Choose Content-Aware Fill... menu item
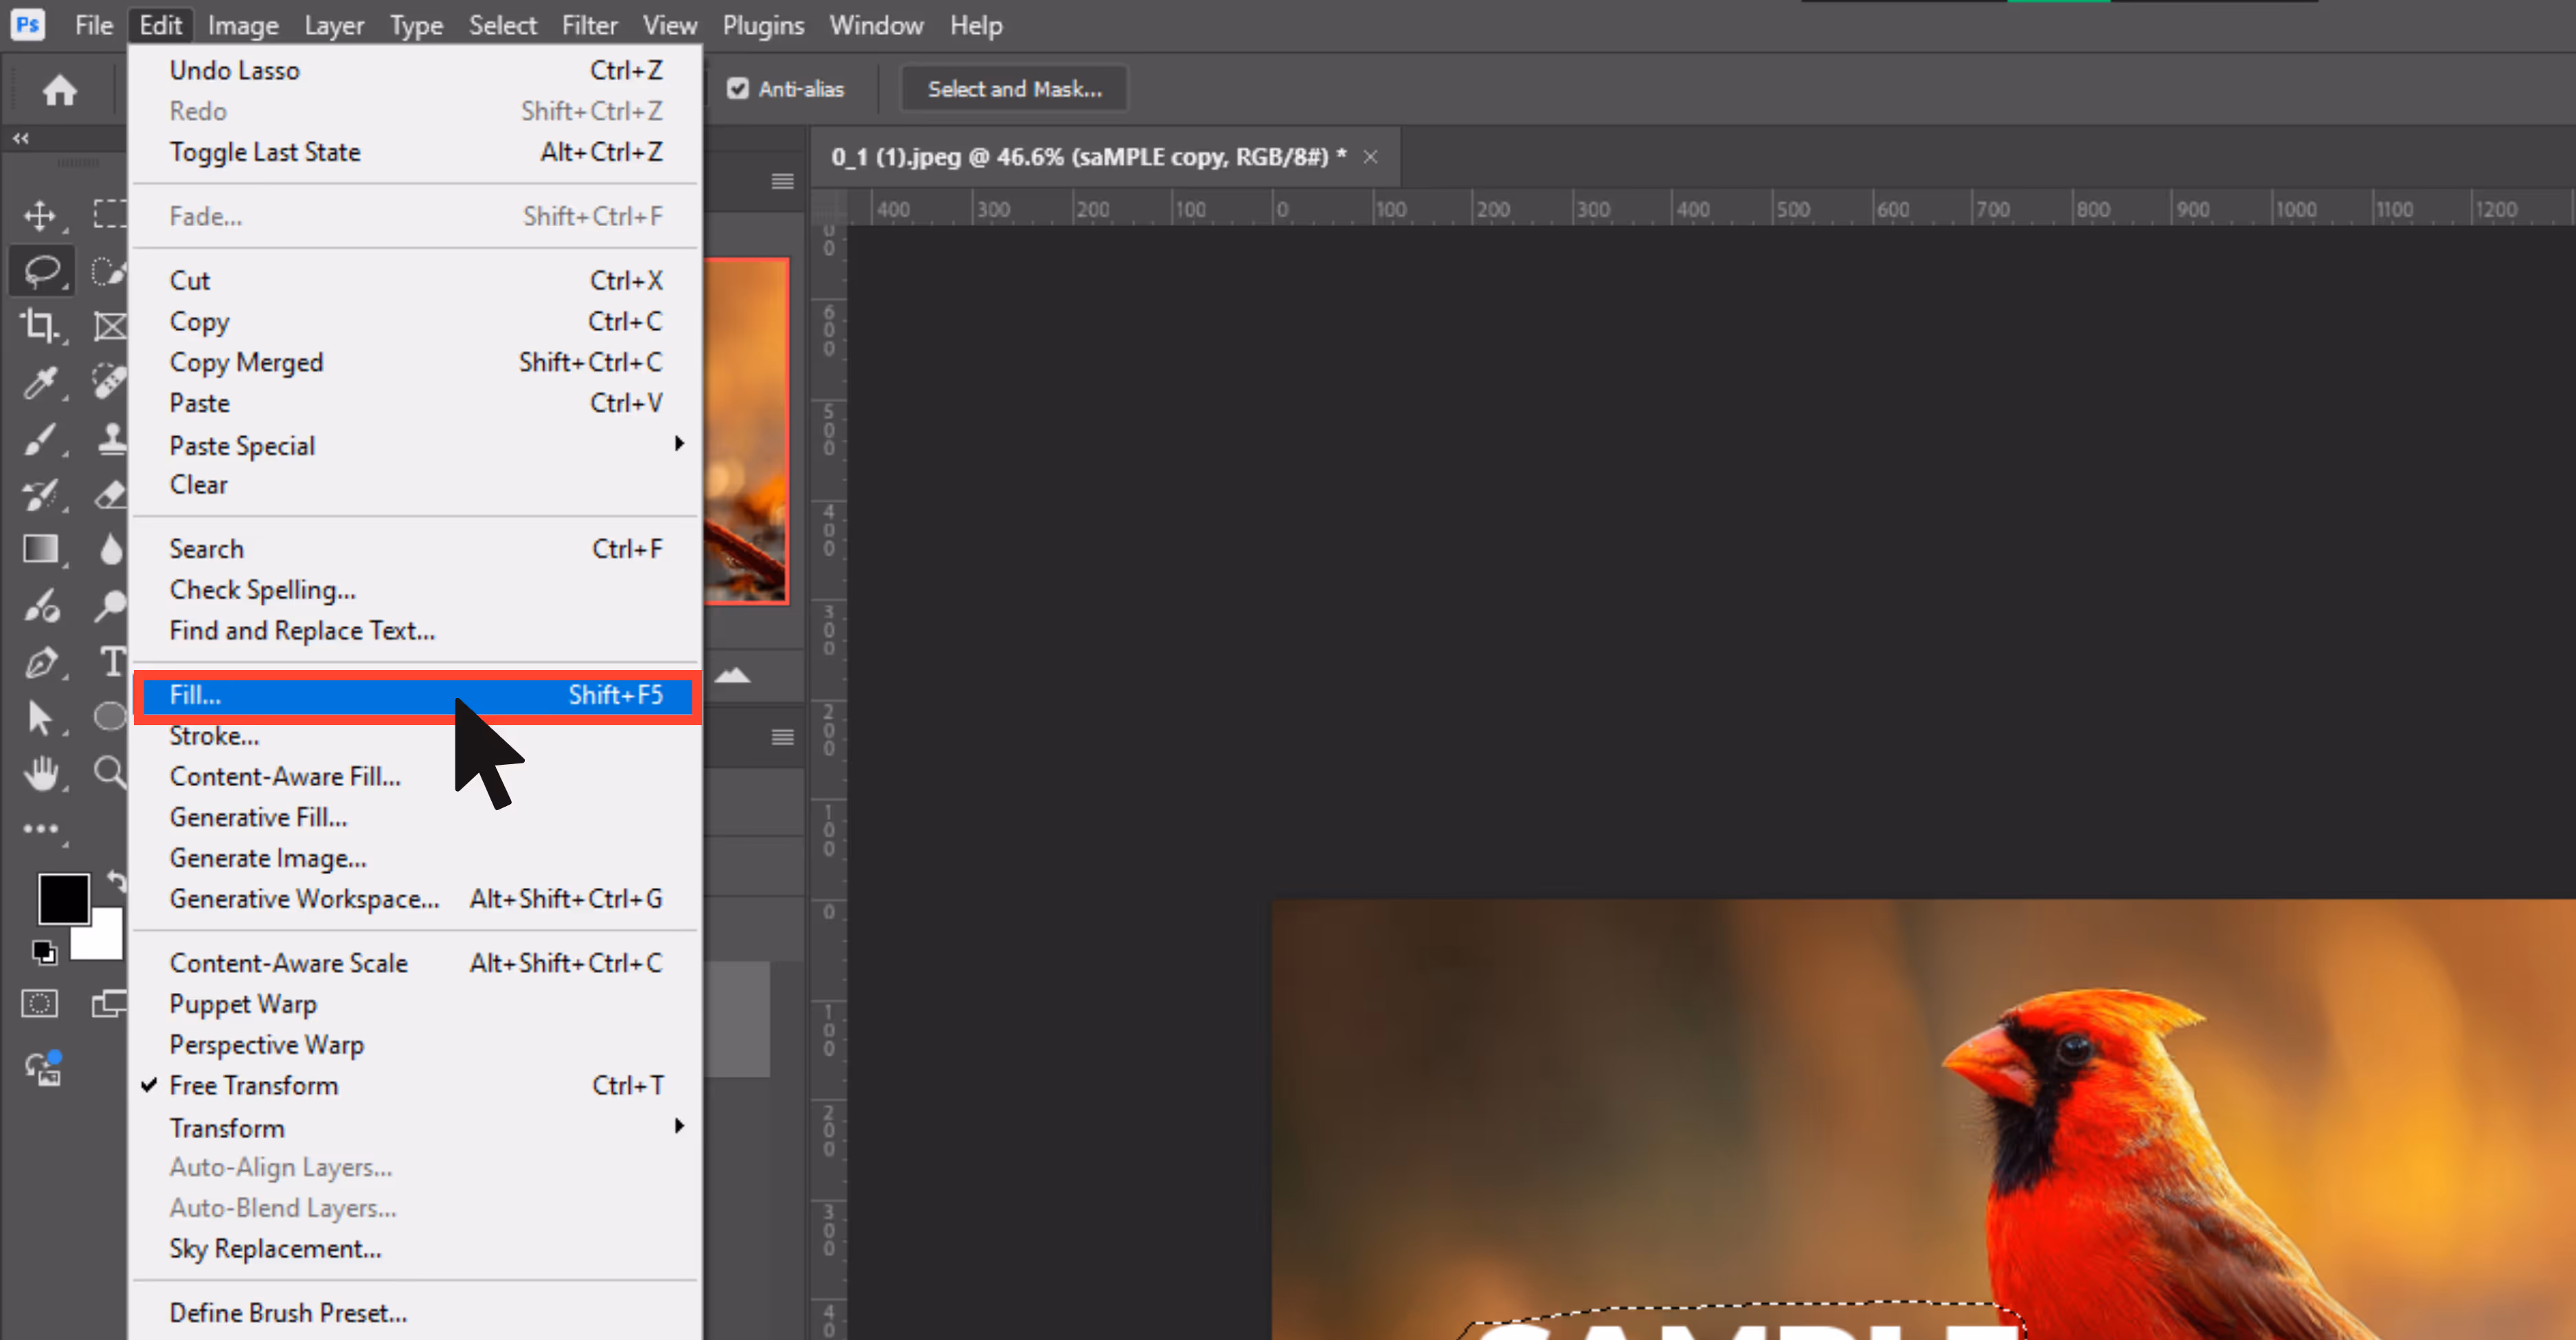Screen dimensions: 2576x1340 [x=416, y=776]
